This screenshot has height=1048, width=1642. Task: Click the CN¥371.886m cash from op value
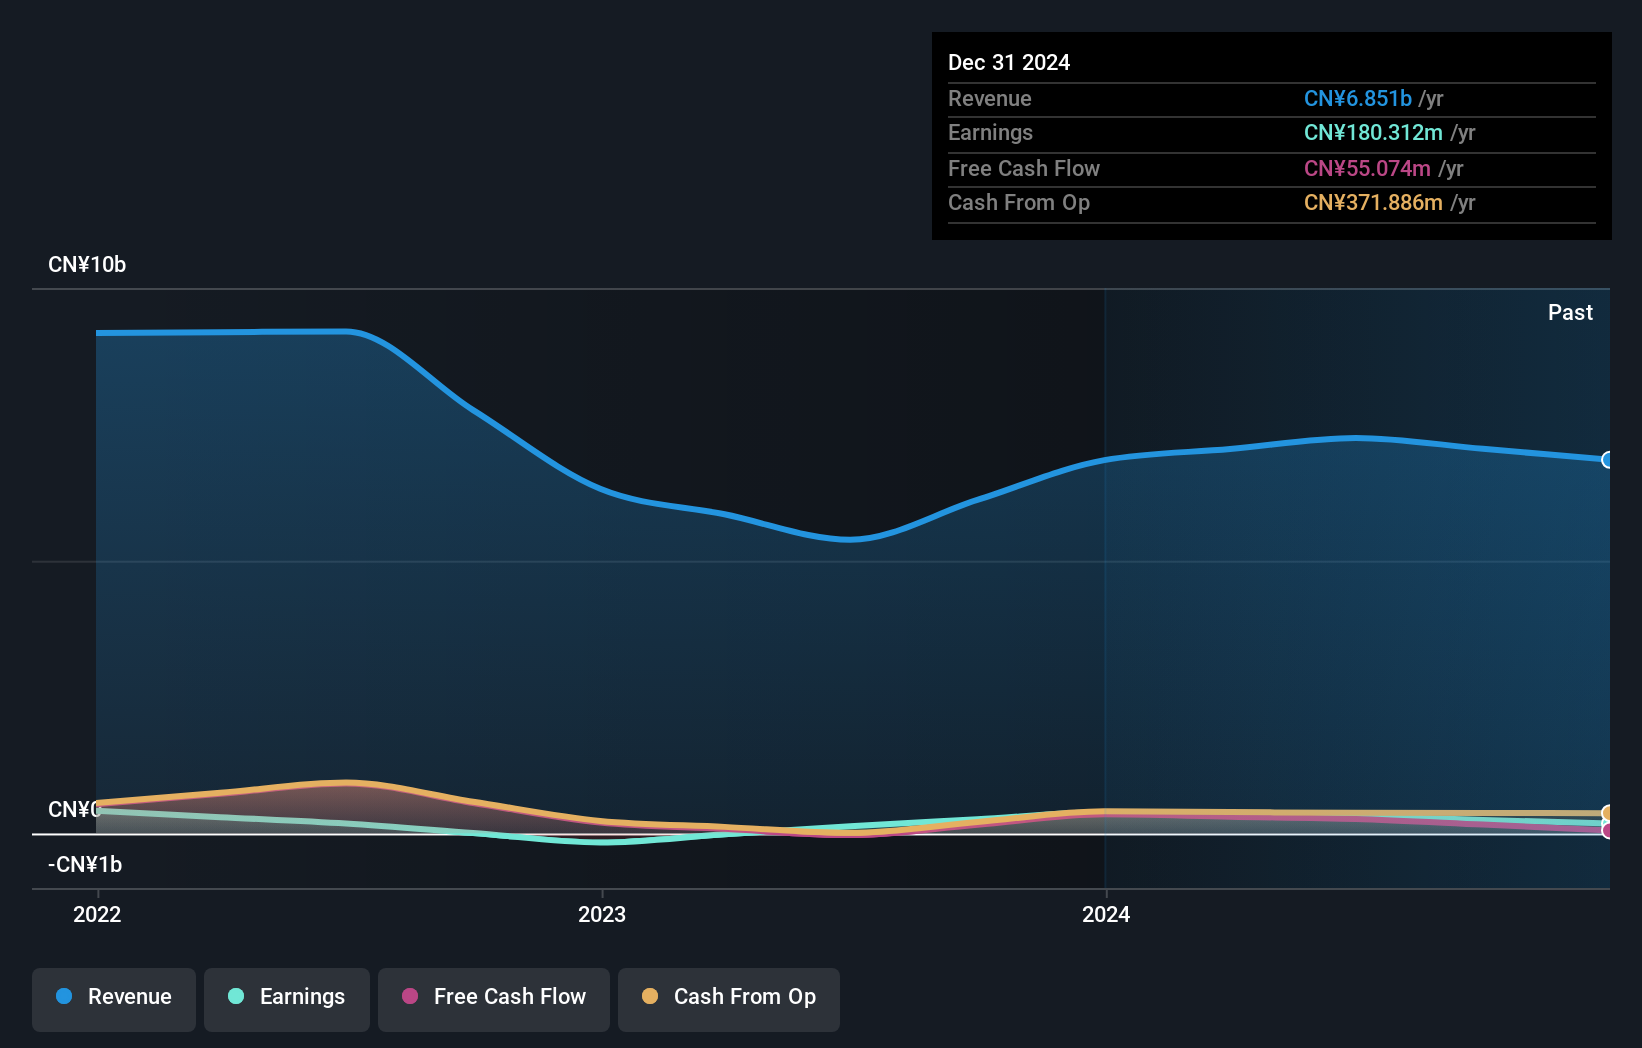click(1373, 203)
